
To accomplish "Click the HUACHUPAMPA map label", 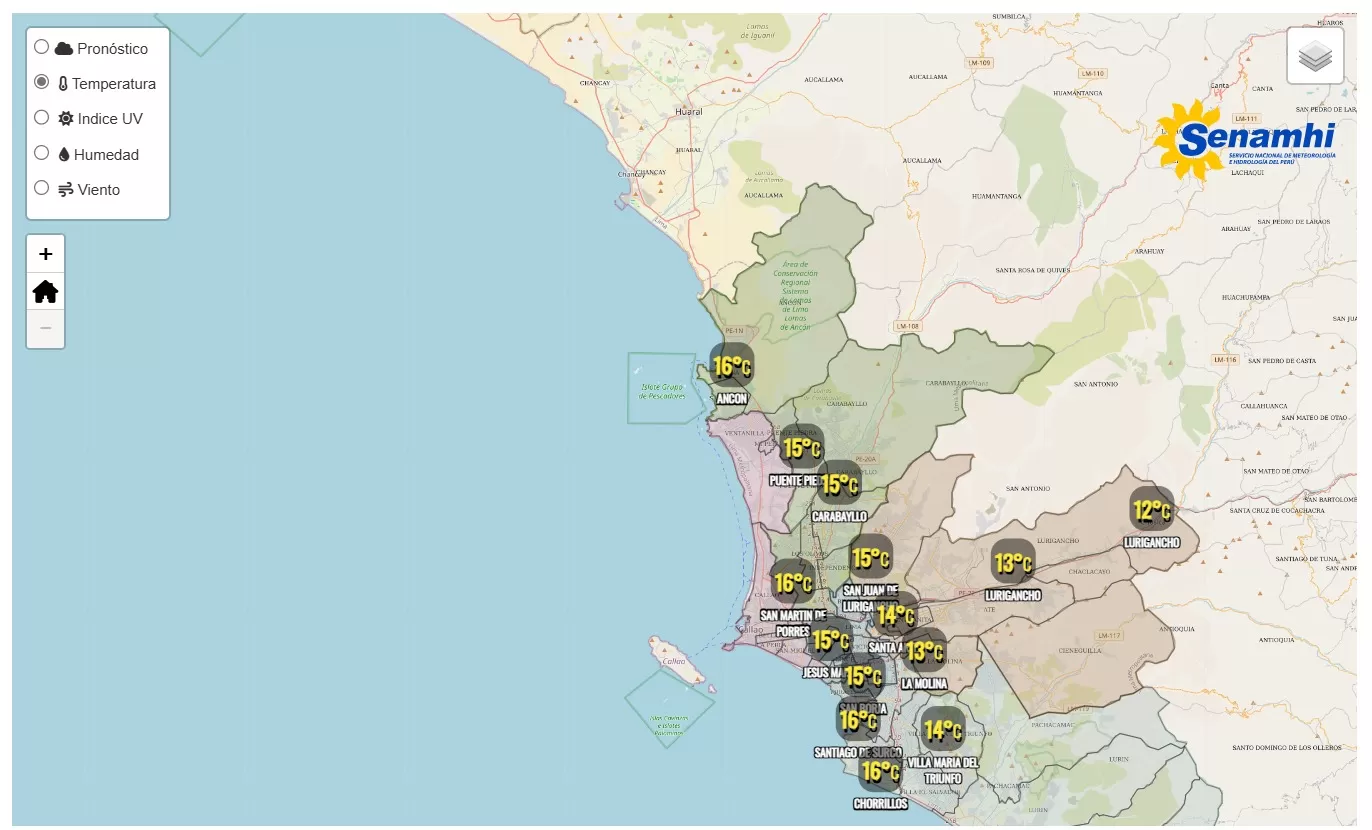I will click(x=1246, y=297).
